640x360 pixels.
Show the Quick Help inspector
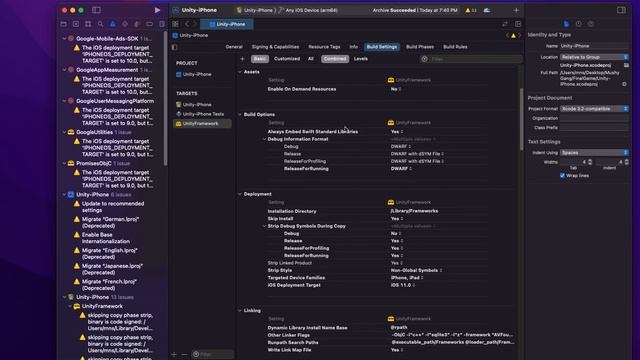coord(591,24)
